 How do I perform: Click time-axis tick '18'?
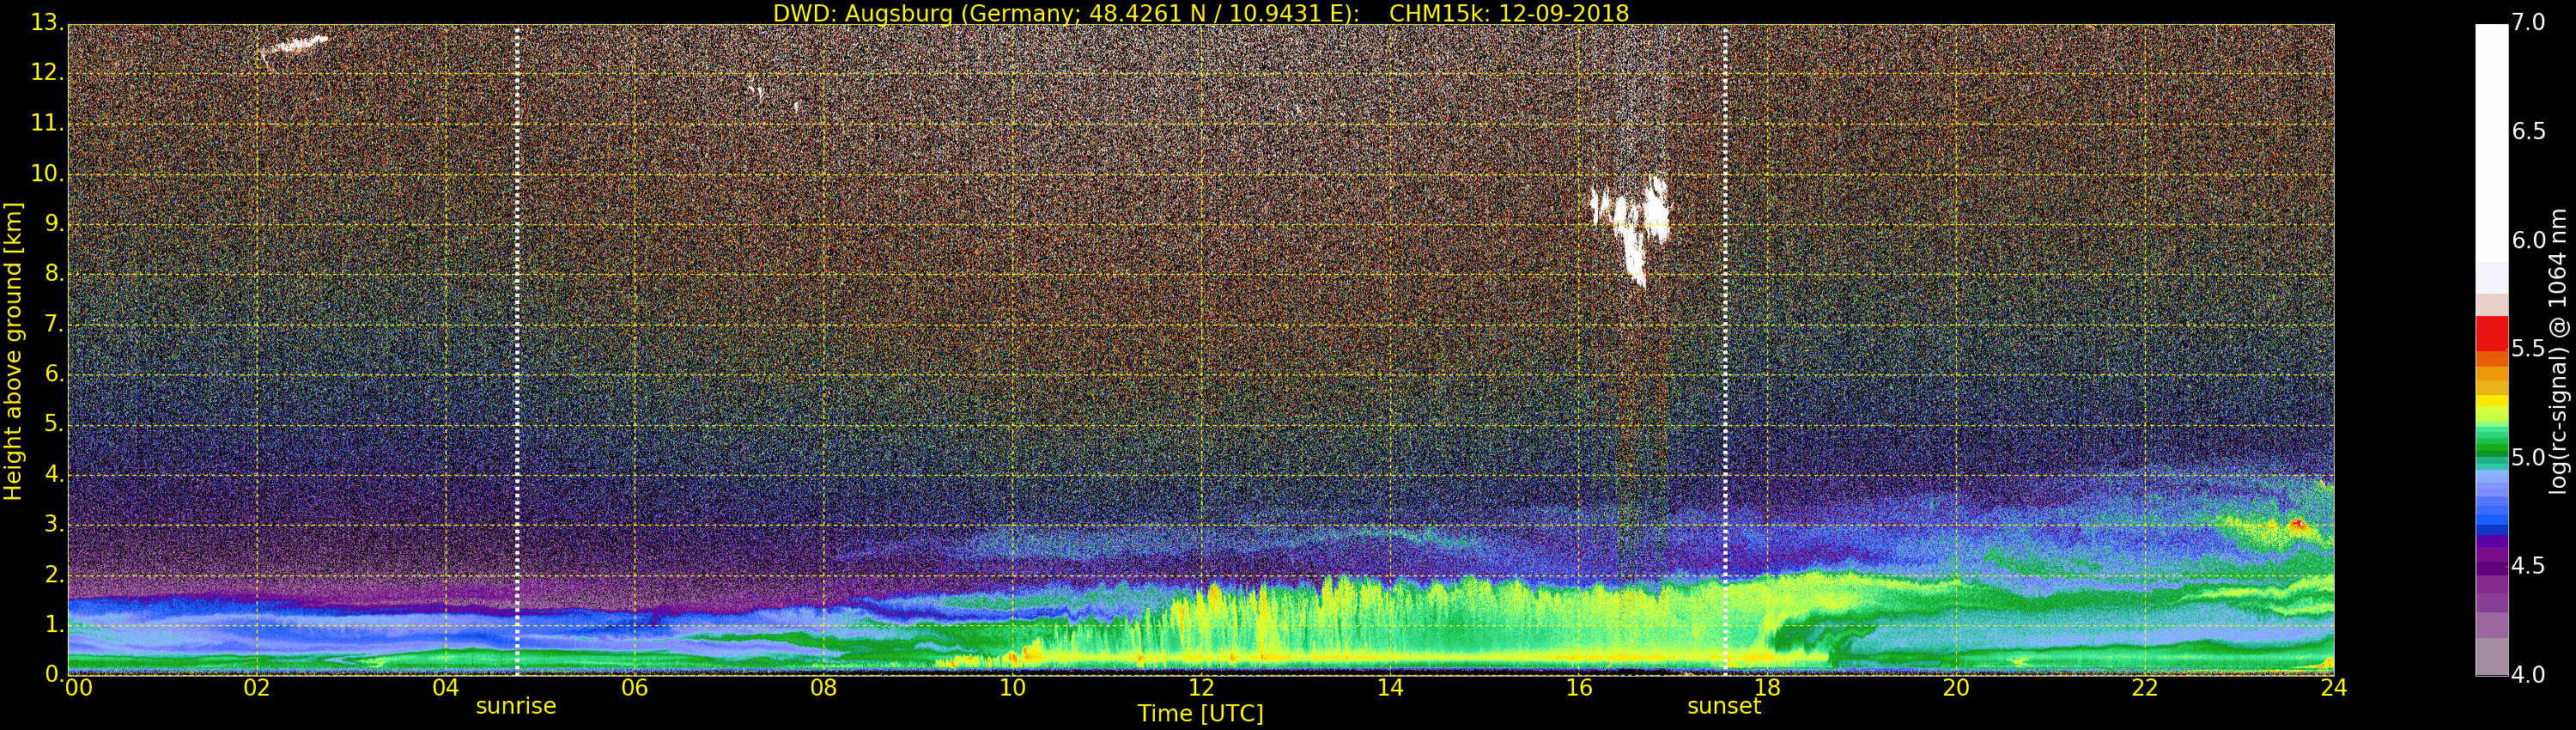1768,687
